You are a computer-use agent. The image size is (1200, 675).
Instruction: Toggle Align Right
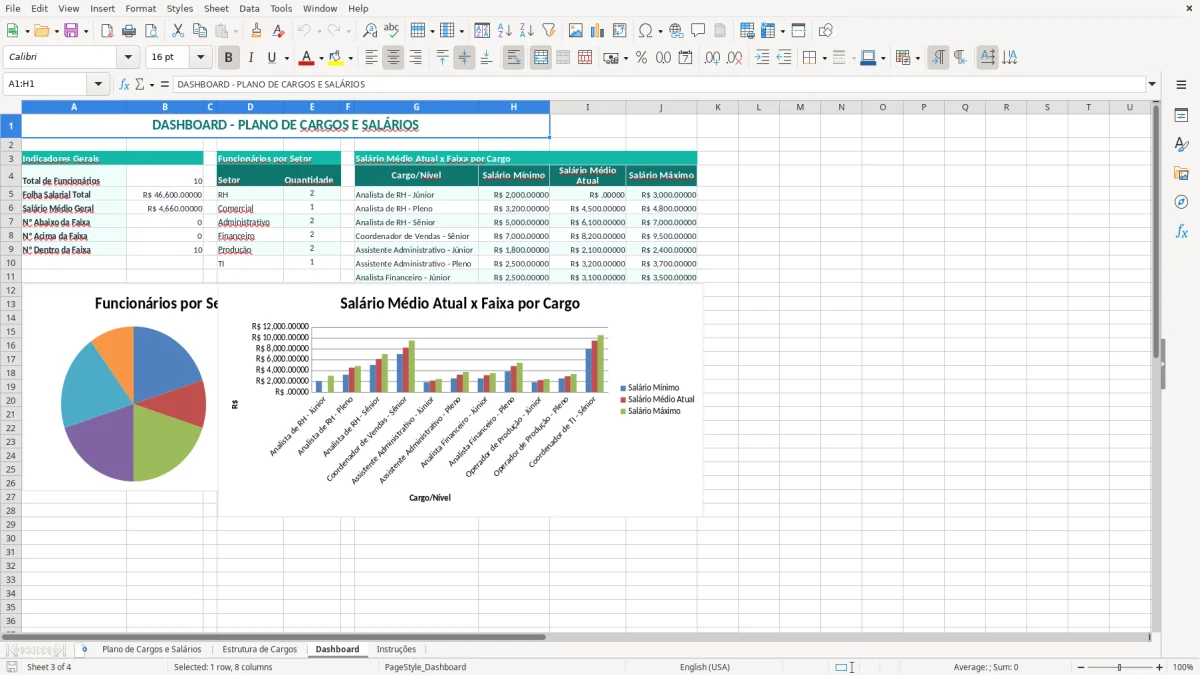415,58
